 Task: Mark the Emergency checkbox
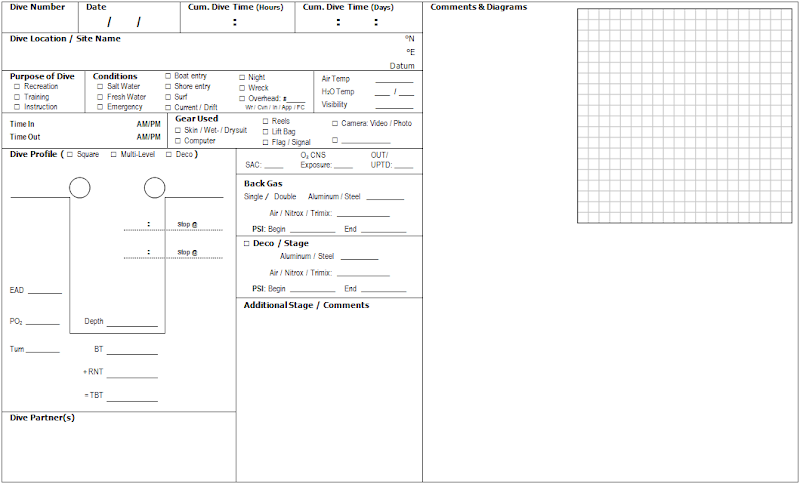100,107
